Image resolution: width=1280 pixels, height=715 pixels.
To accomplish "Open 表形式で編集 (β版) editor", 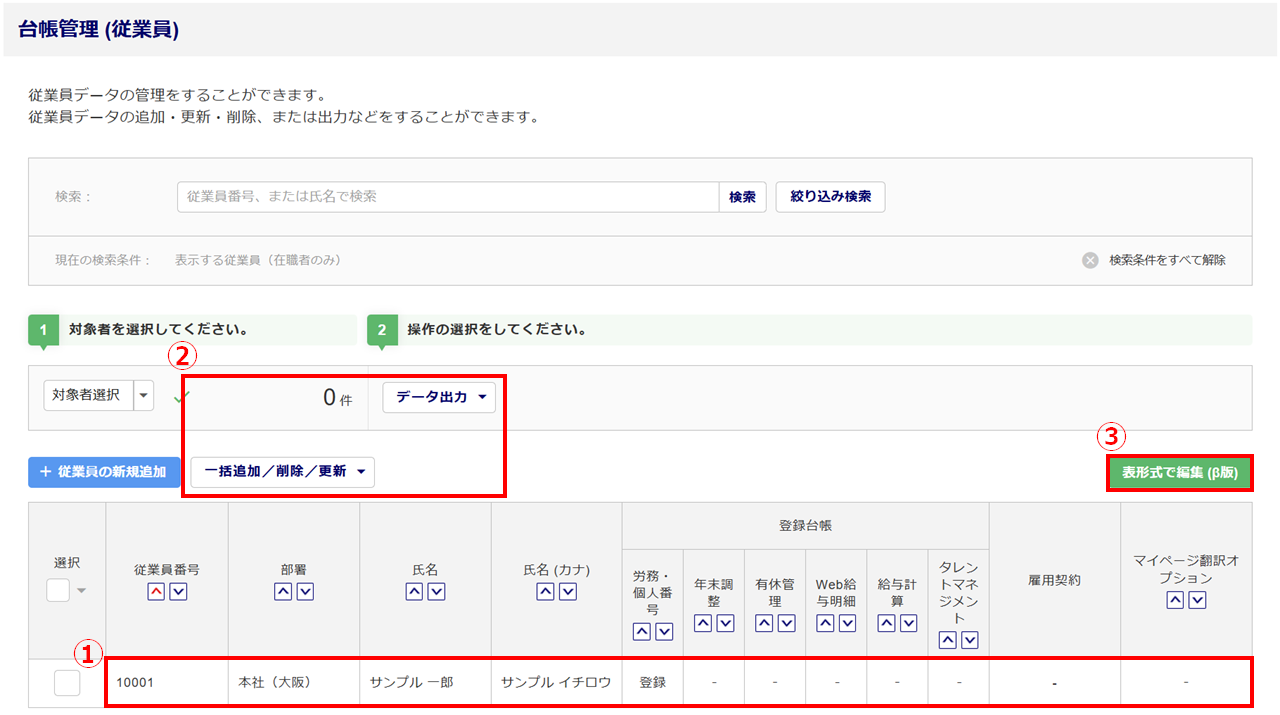I will tap(1179, 472).
